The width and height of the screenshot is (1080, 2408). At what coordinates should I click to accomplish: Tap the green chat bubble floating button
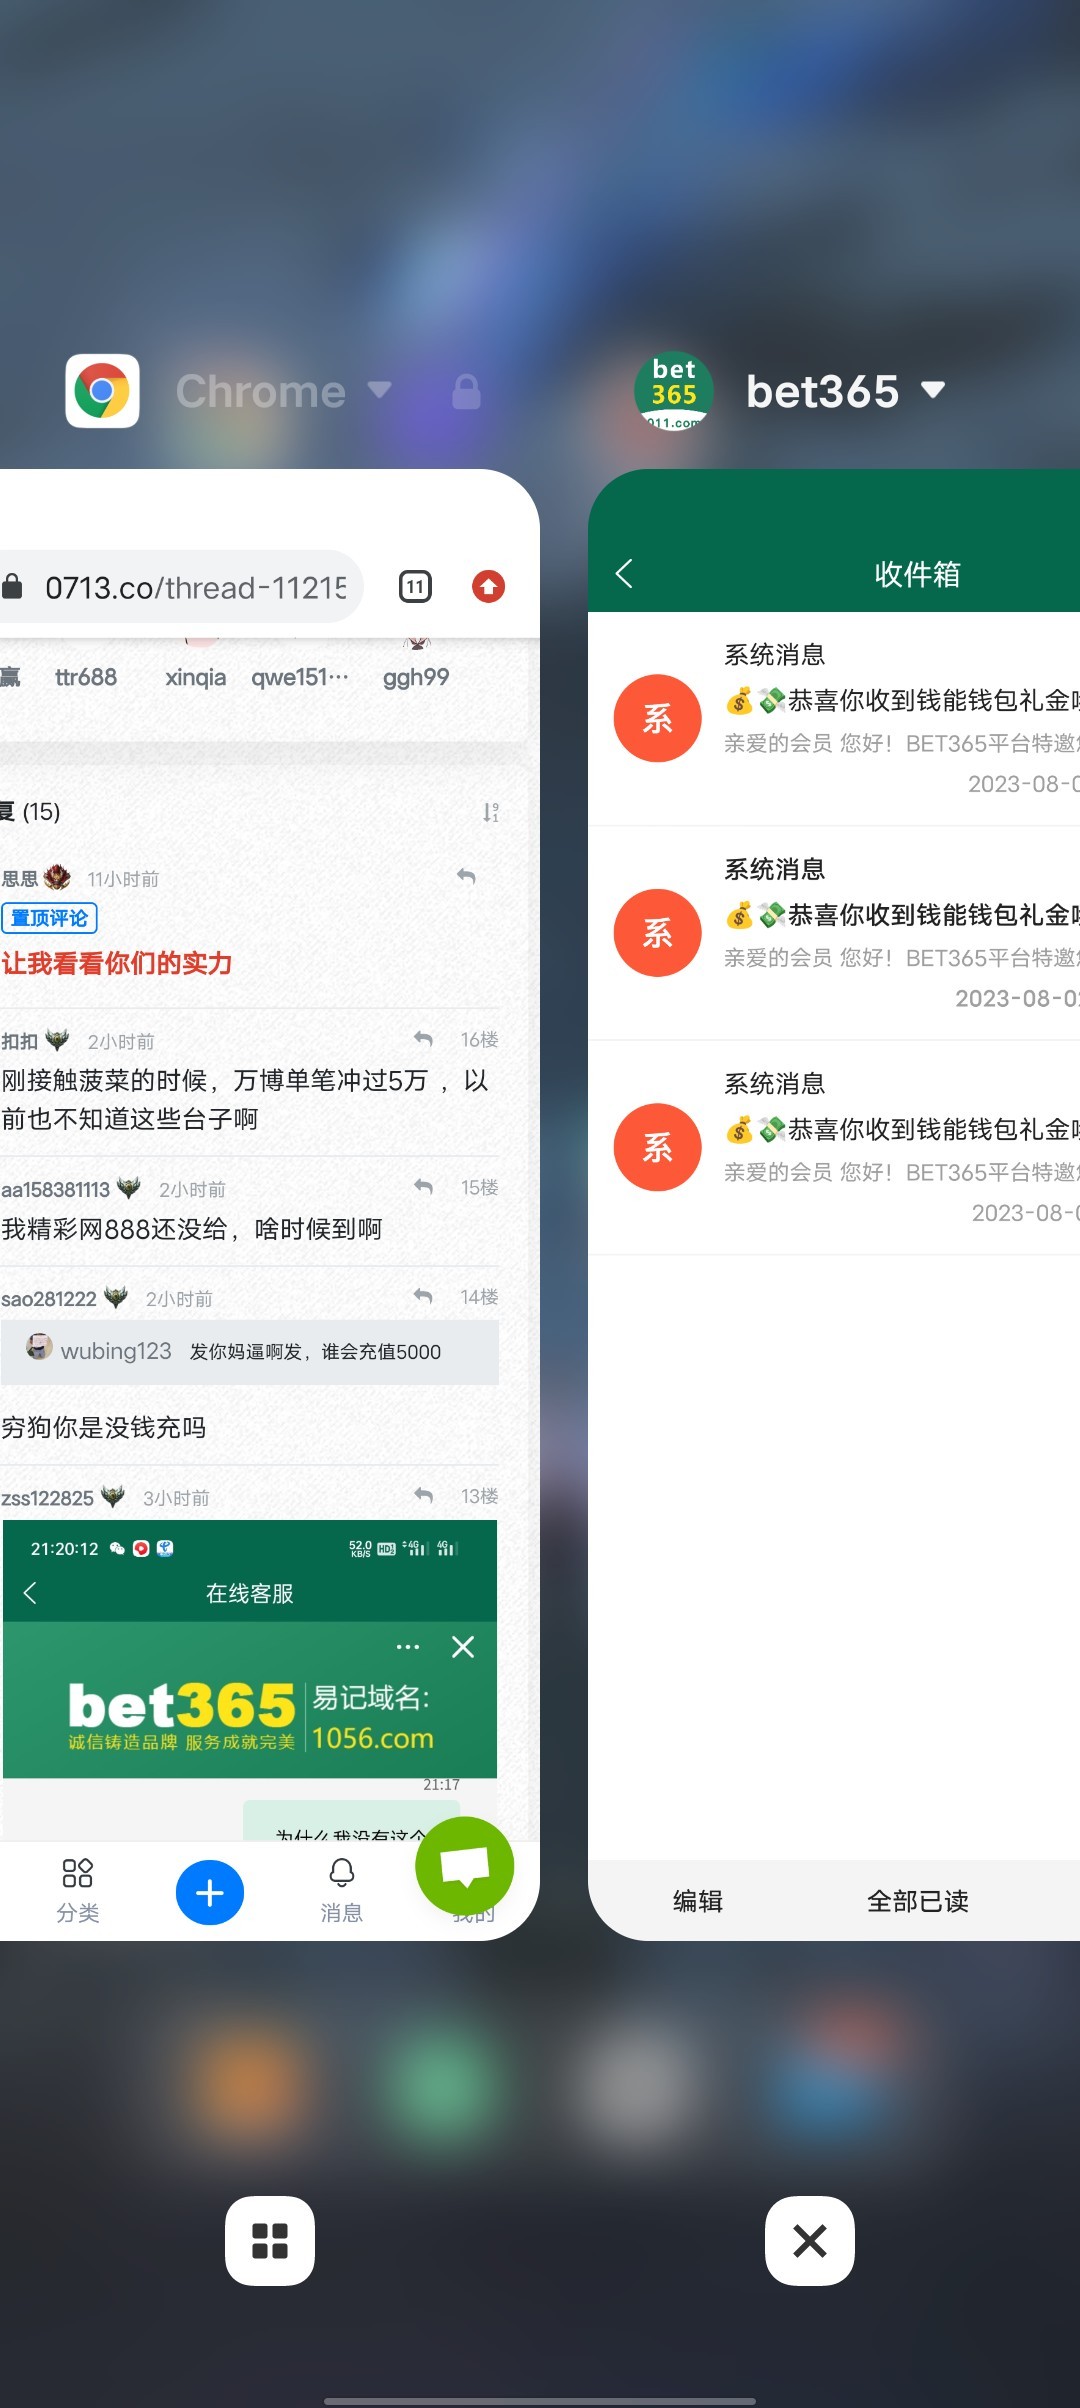465,1866
